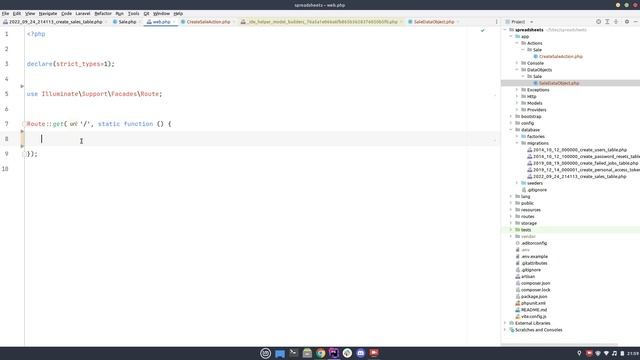This screenshot has width=640, height=360.
Task: Select CreateSaleAction.php in project tree
Action: pyautogui.click(x=560, y=56)
